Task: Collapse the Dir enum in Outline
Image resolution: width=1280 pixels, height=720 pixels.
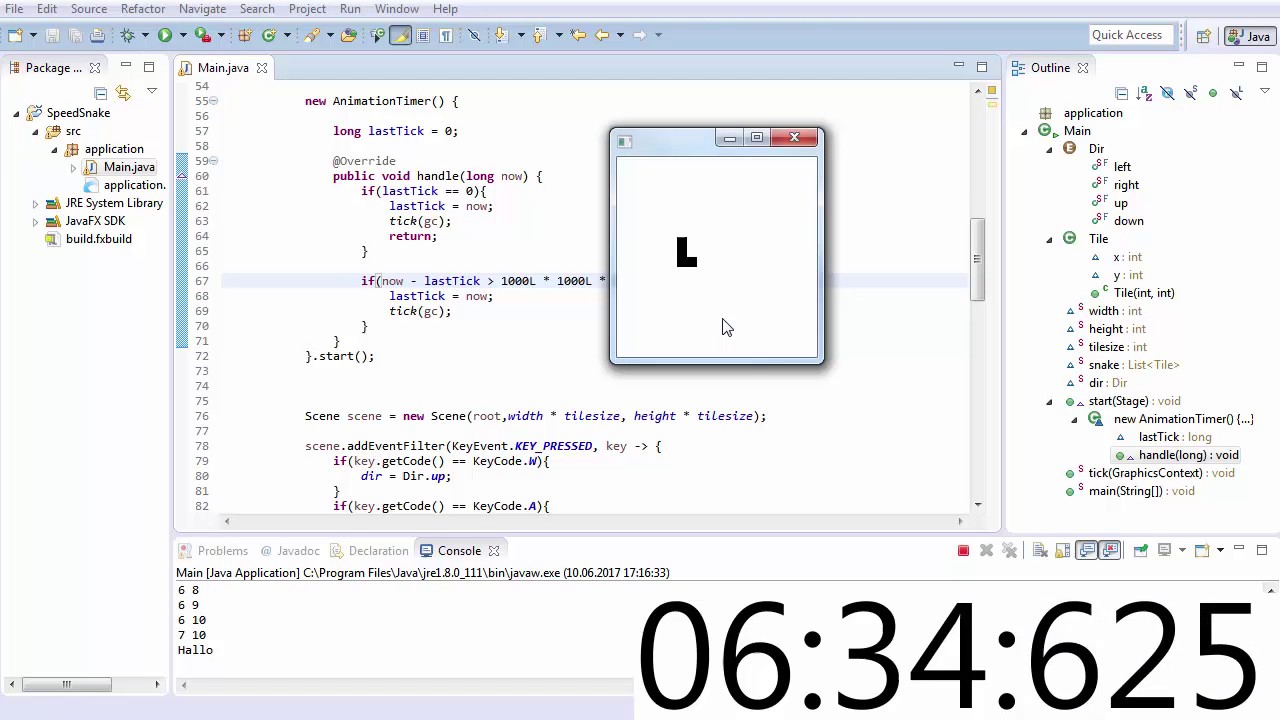Action: (x=1049, y=149)
